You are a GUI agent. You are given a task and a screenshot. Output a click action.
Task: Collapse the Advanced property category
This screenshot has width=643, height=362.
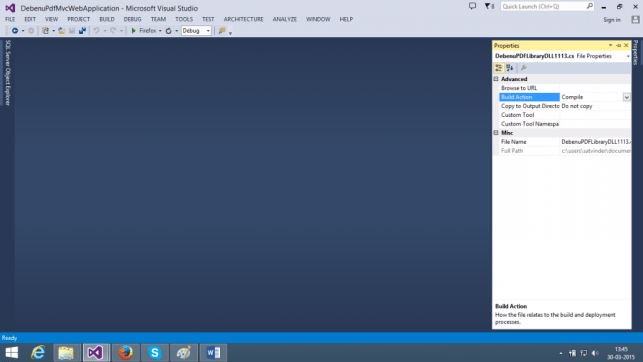click(496, 79)
